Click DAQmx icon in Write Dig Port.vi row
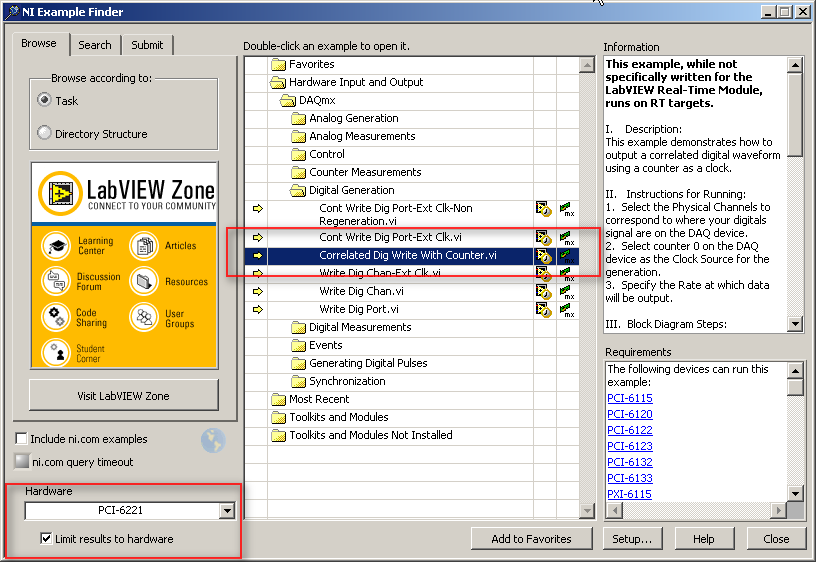The width and height of the screenshot is (816, 562). tap(567, 310)
